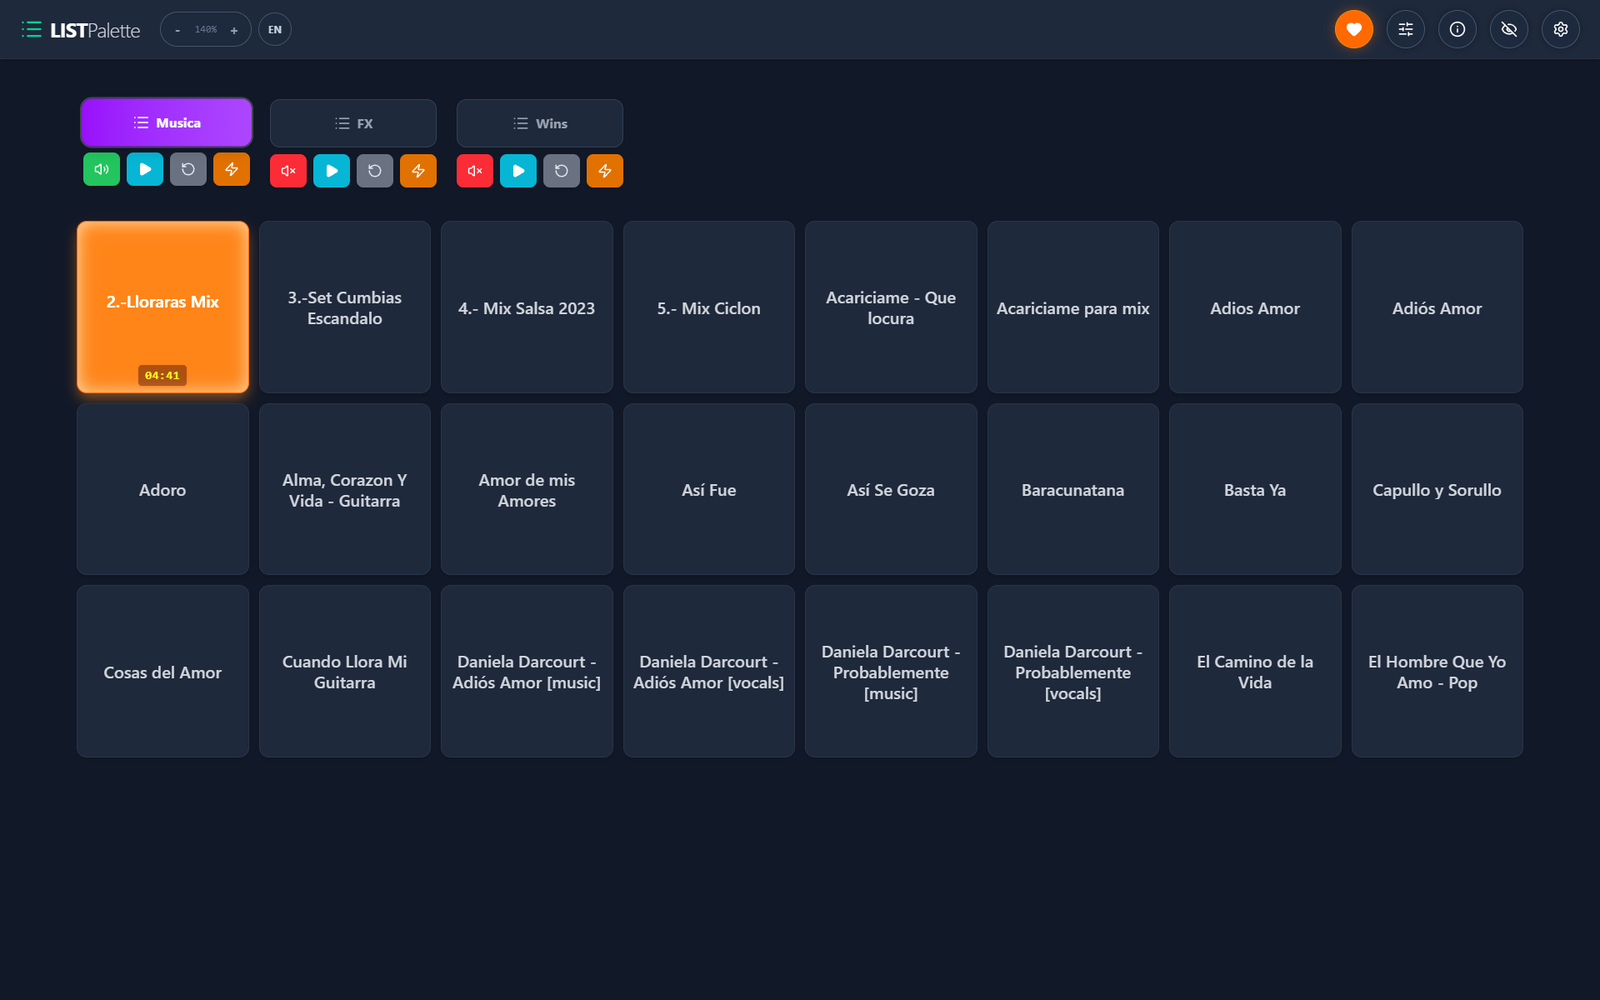Click the play icon under the Musica group
Screen dimensions: 1600x1000
(x=144, y=169)
